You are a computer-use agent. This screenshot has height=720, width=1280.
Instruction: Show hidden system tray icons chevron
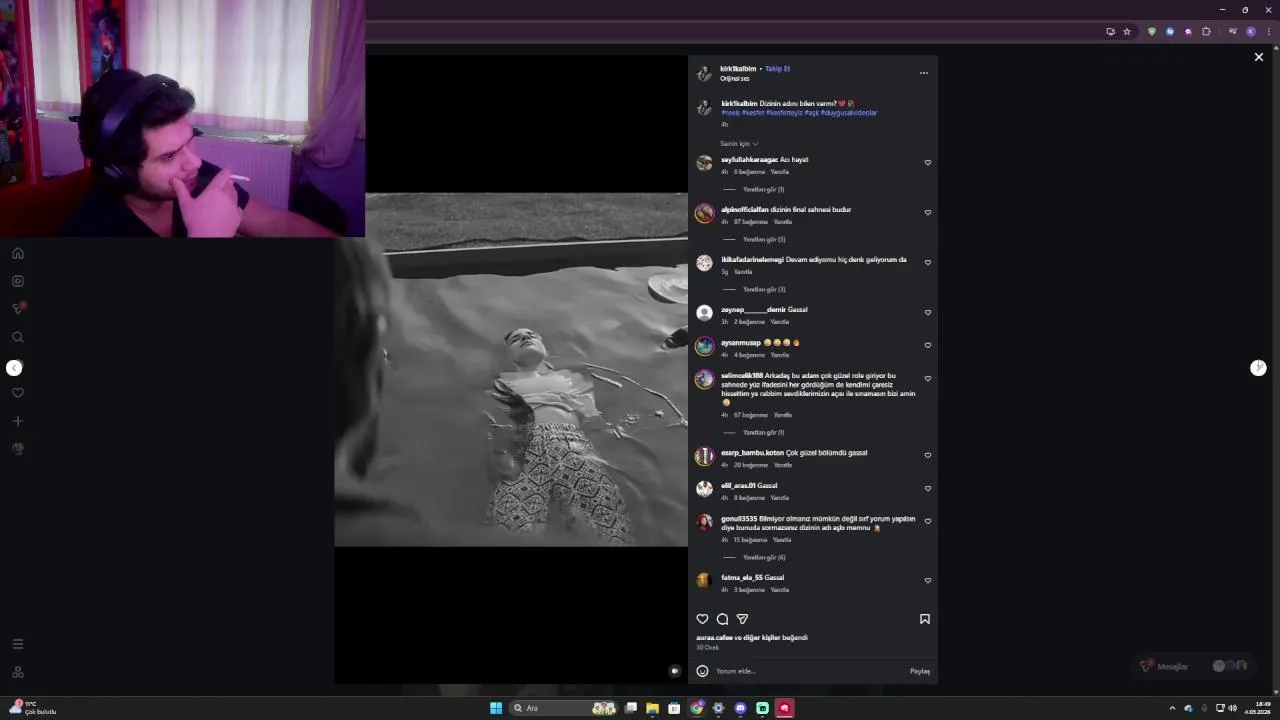1172,708
